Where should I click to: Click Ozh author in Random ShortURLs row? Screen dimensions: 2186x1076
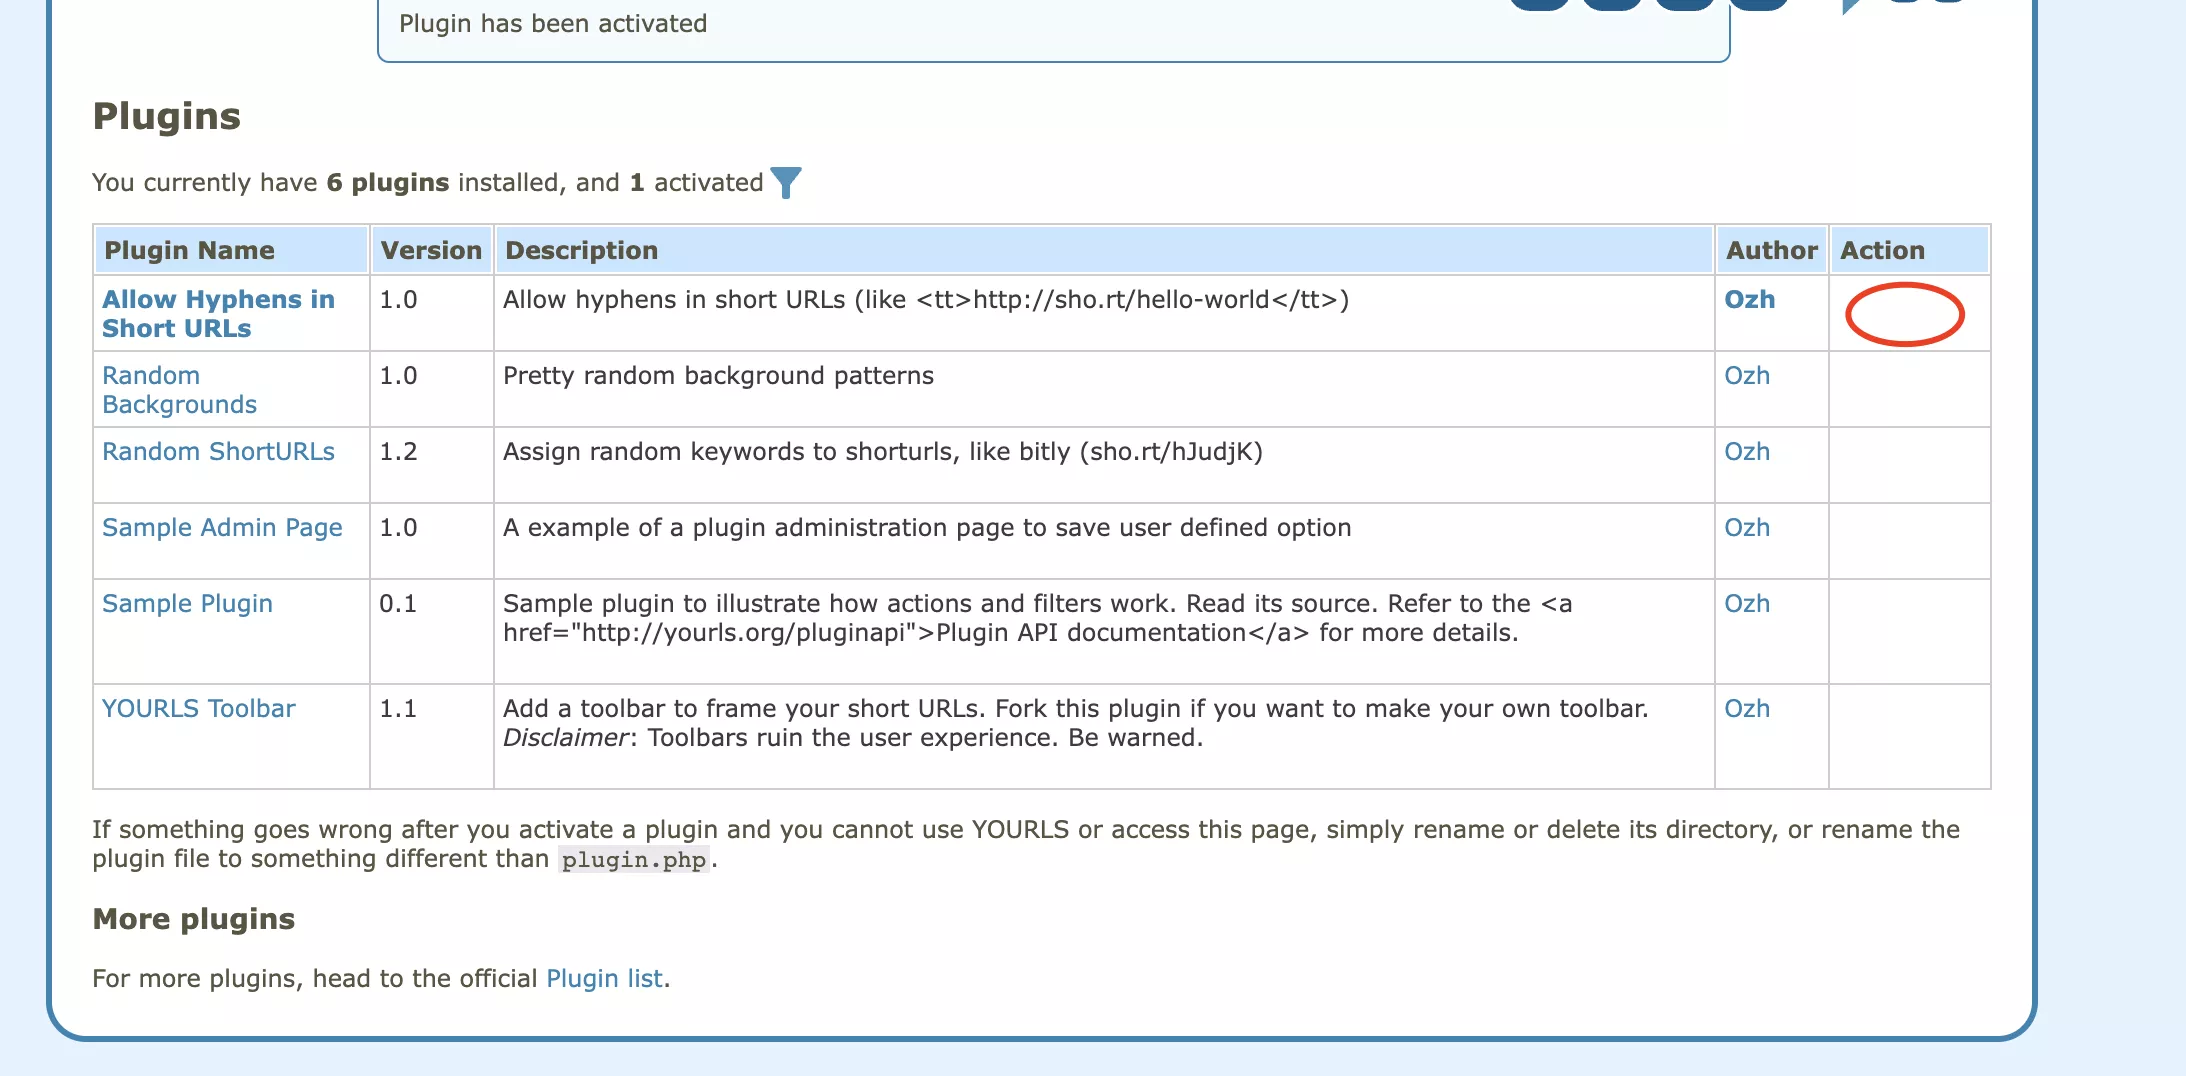tap(1746, 452)
